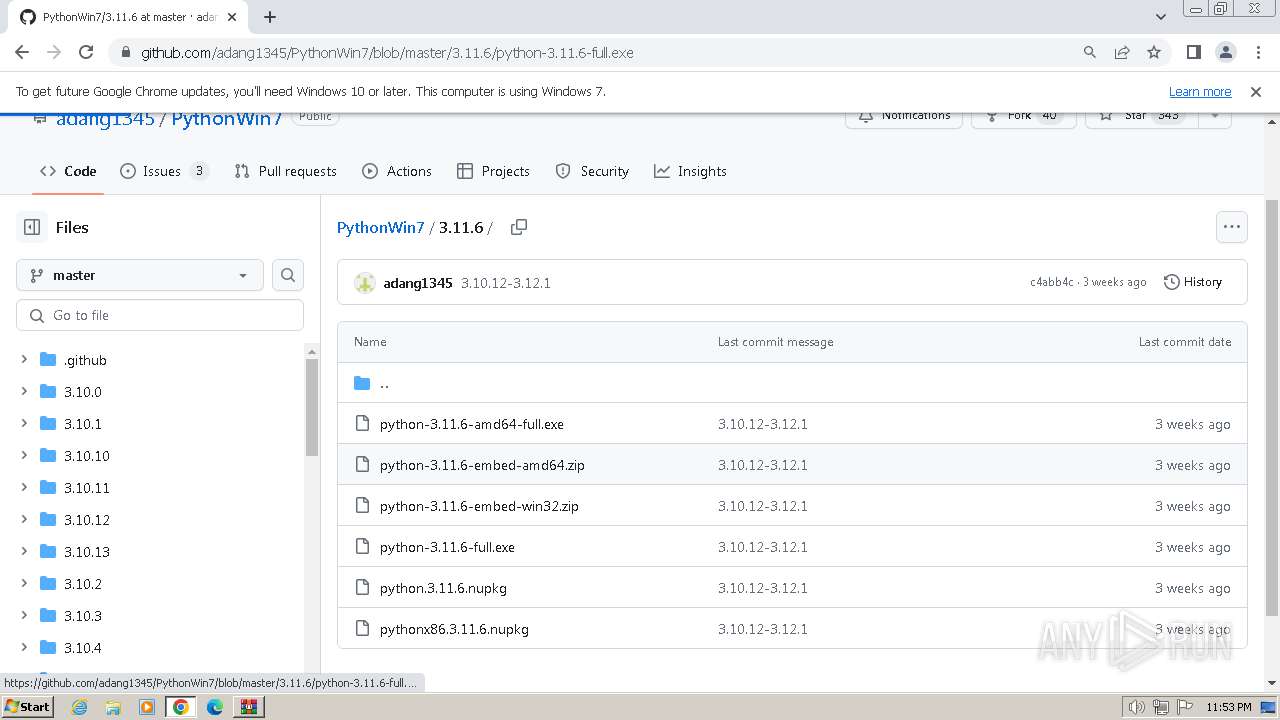The image size is (1280, 720).
Task: Open adang1345 commit author link
Action: click(x=418, y=283)
